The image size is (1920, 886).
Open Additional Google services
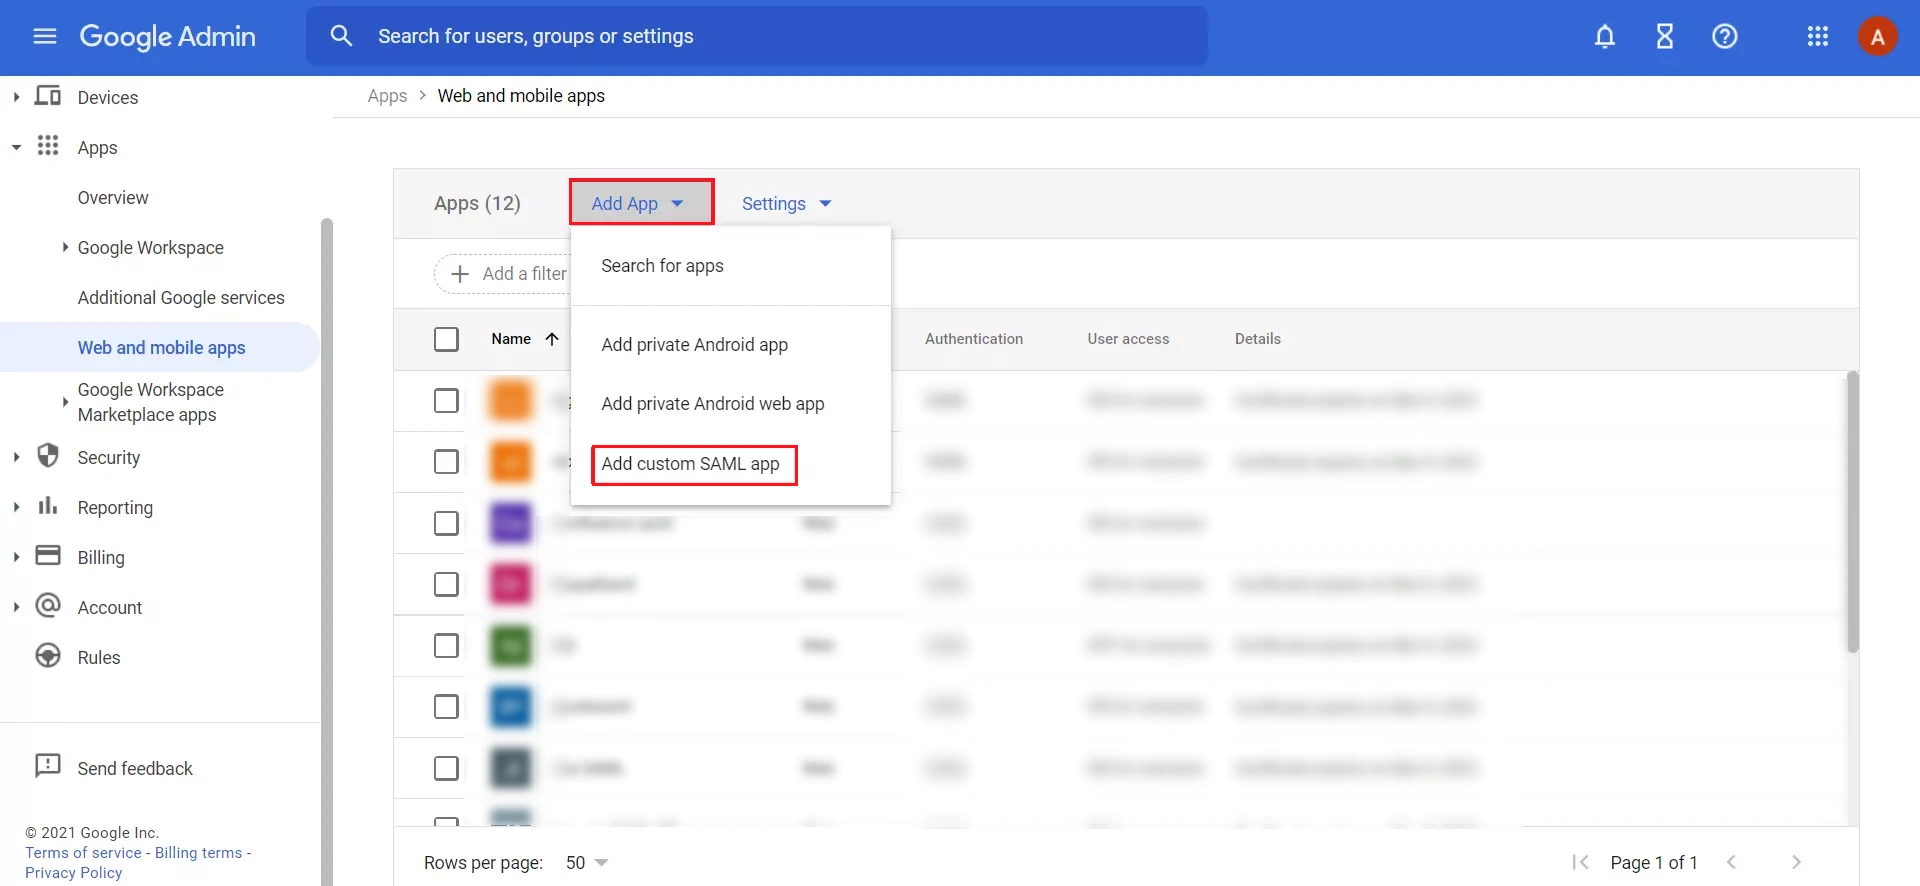click(x=181, y=298)
